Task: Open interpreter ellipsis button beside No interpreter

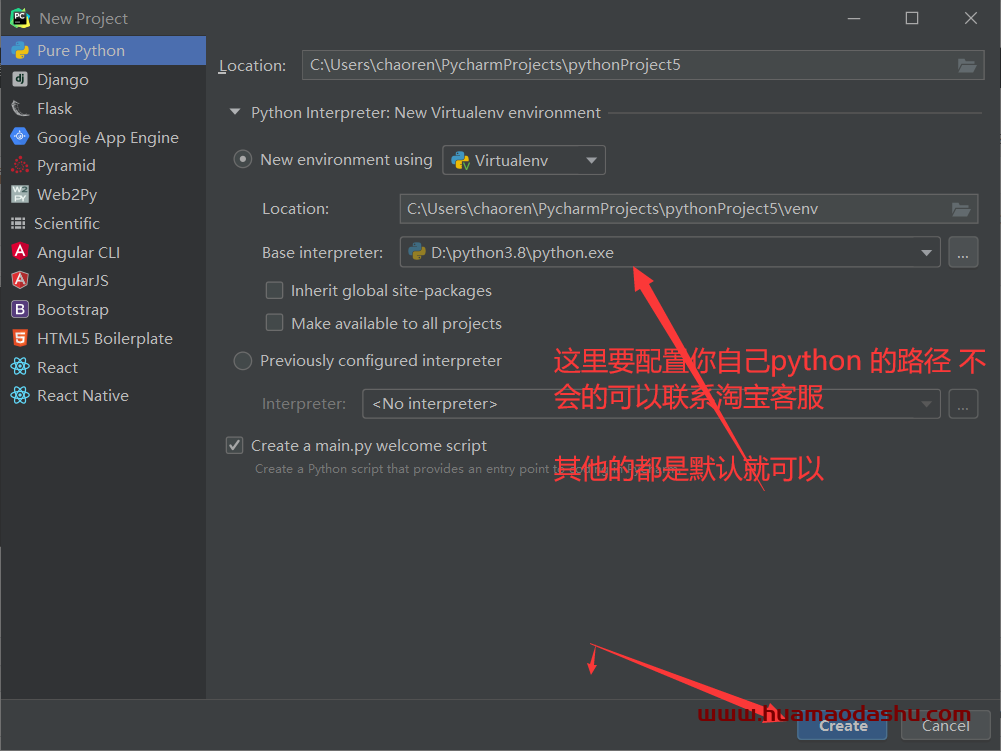Action: pyautogui.click(x=963, y=404)
